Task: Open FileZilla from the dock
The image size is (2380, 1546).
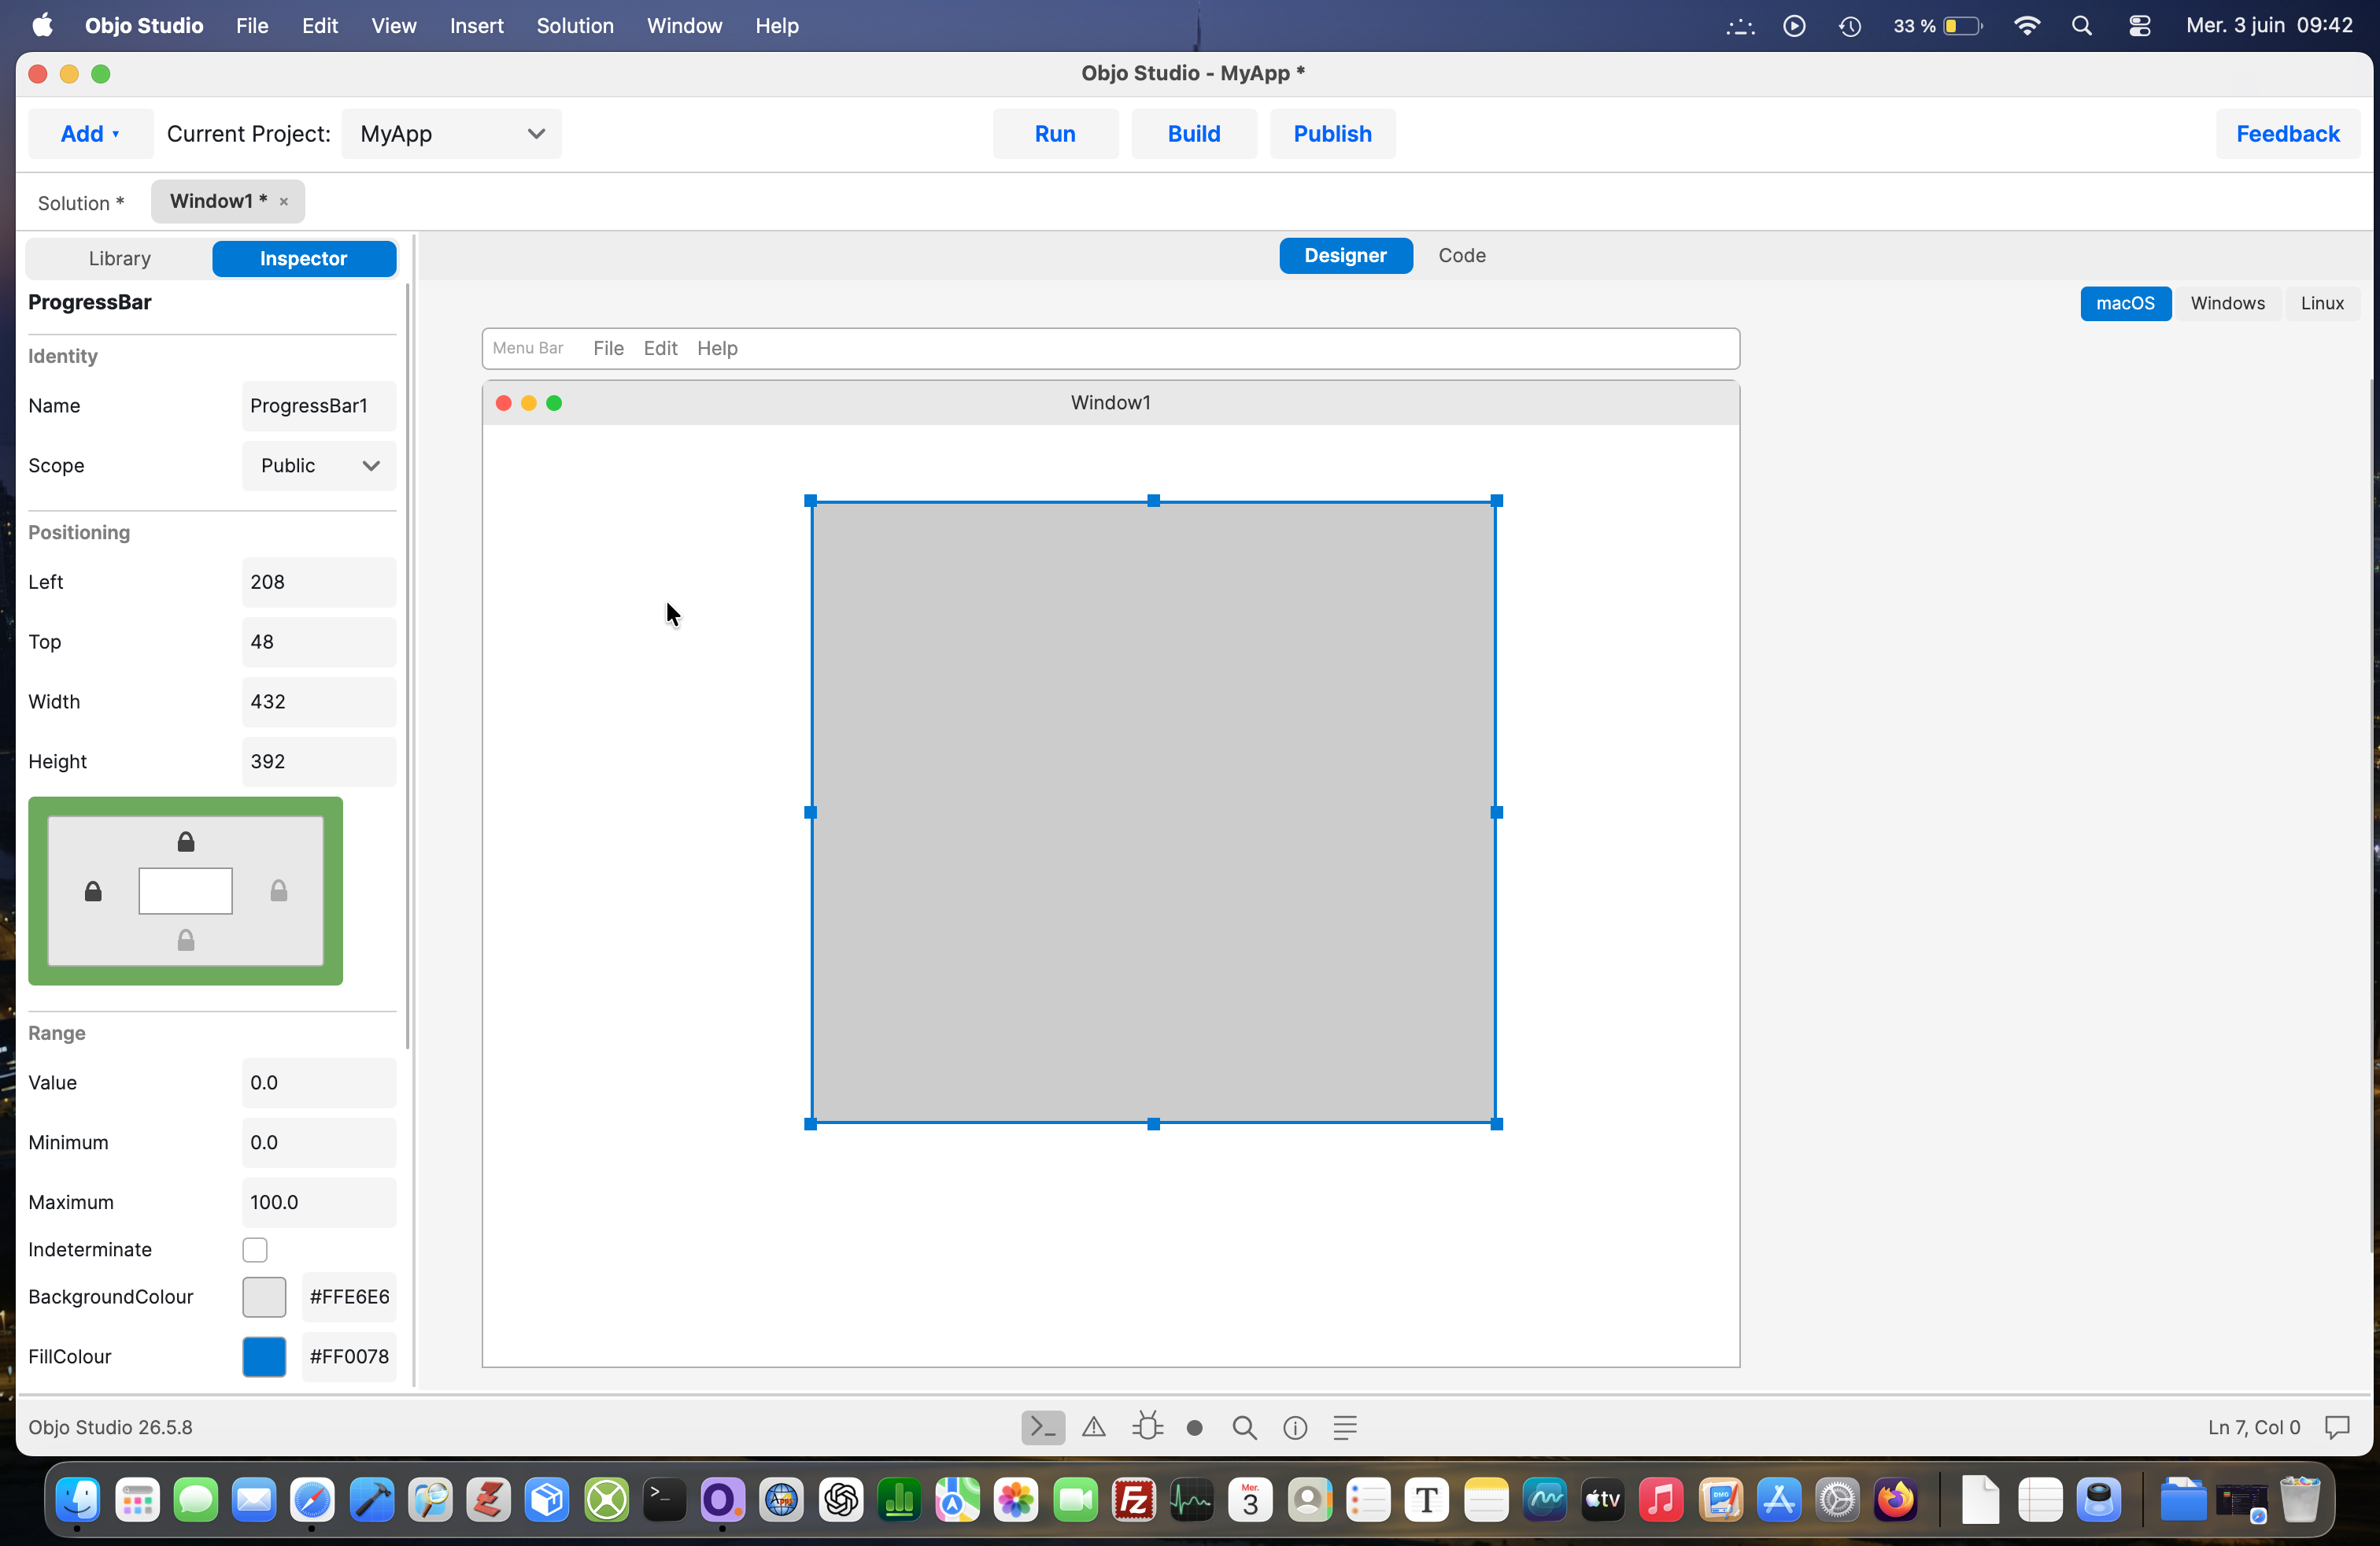Action: 1134,1500
